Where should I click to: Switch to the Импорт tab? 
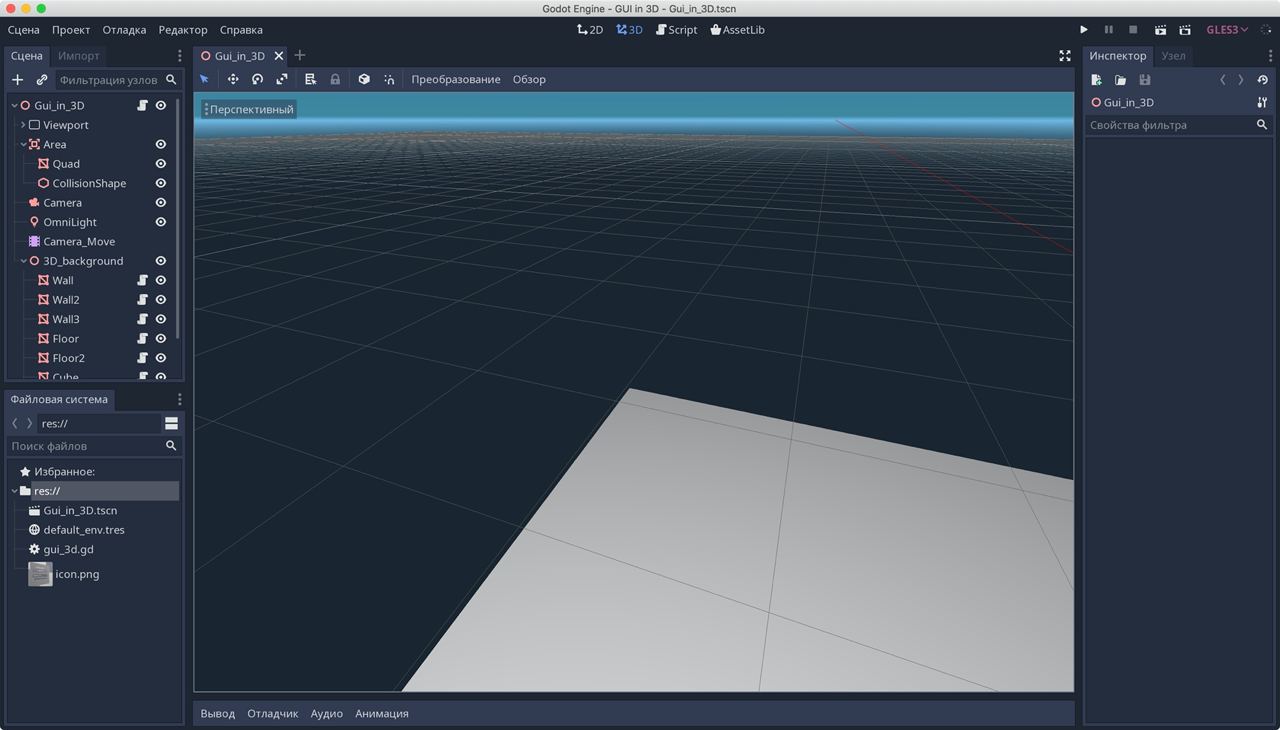tap(79, 56)
